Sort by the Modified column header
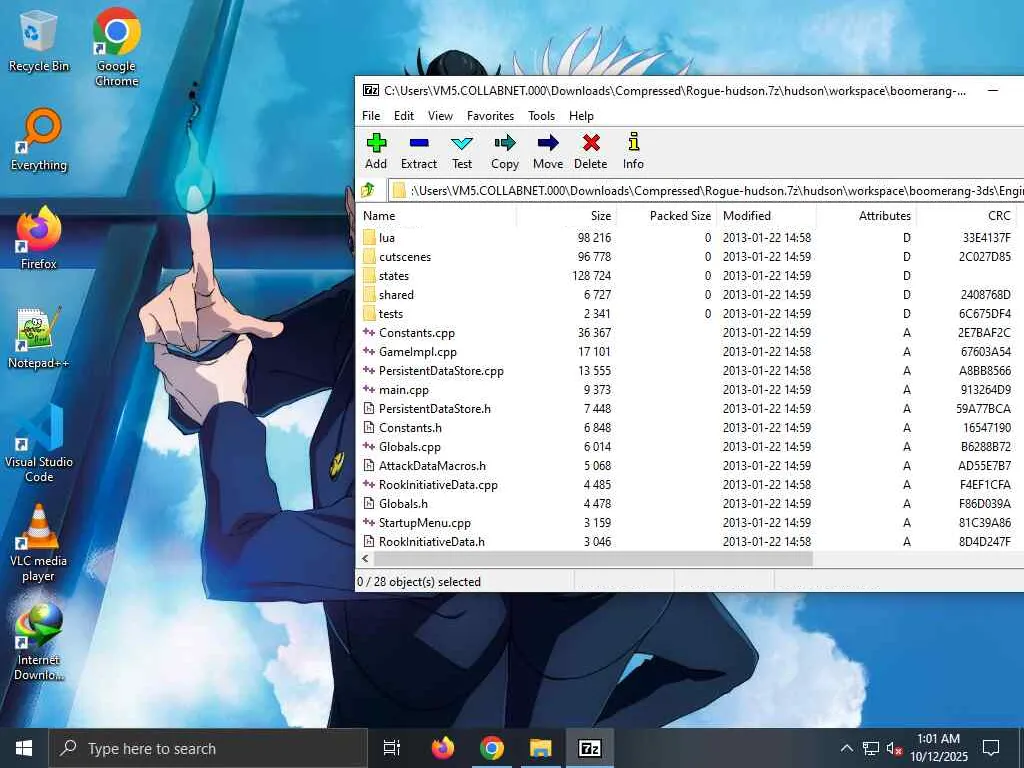1024x768 pixels. tap(766, 216)
